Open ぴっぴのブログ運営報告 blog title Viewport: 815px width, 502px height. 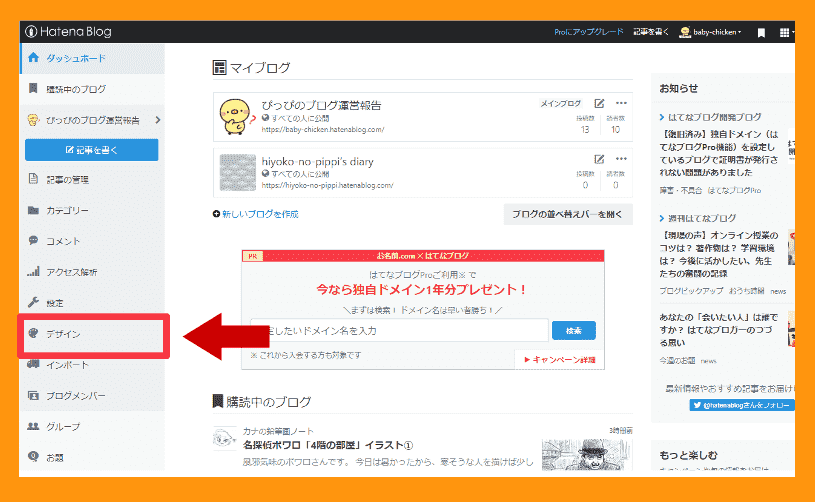pos(321,105)
